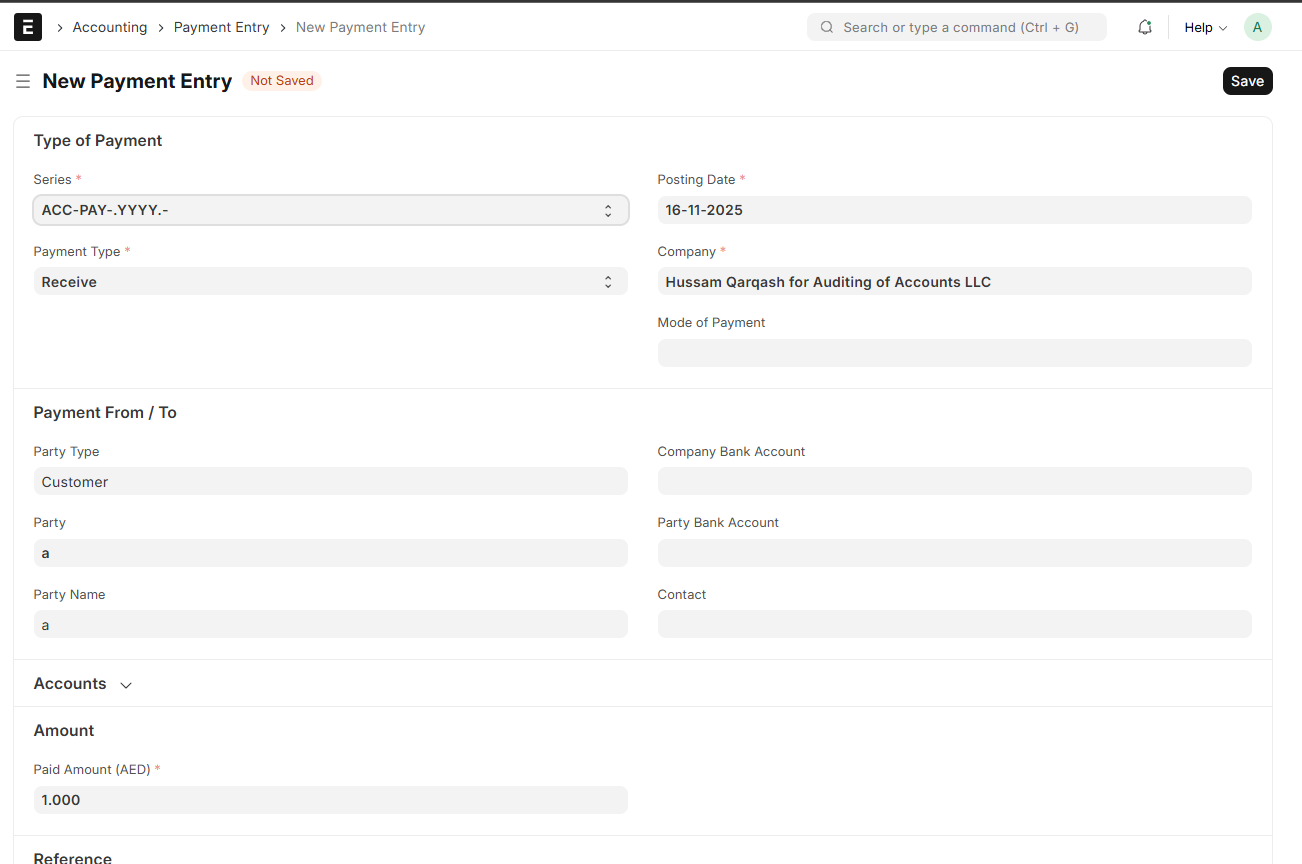Open the Help dropdown menu
1302x864 pixels.
(1205, 27)
